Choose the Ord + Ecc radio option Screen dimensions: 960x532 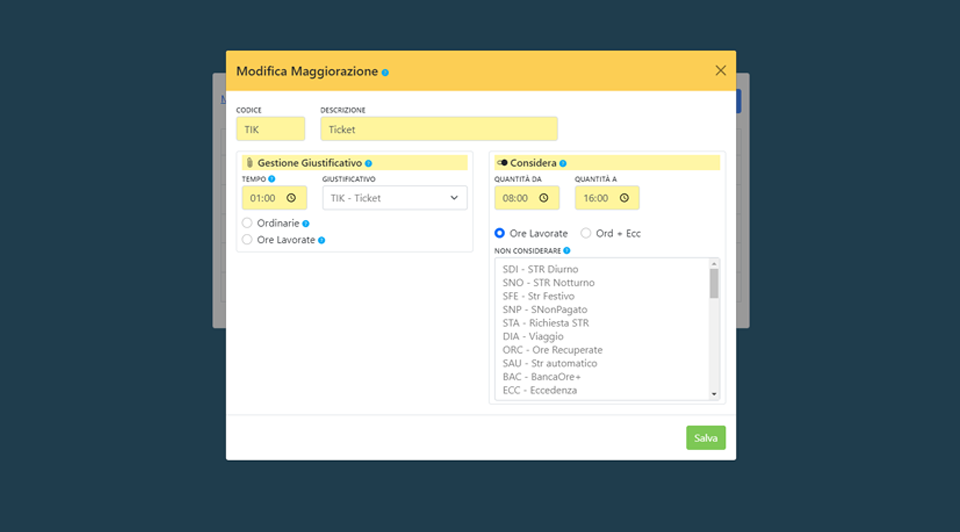[586, 233]
